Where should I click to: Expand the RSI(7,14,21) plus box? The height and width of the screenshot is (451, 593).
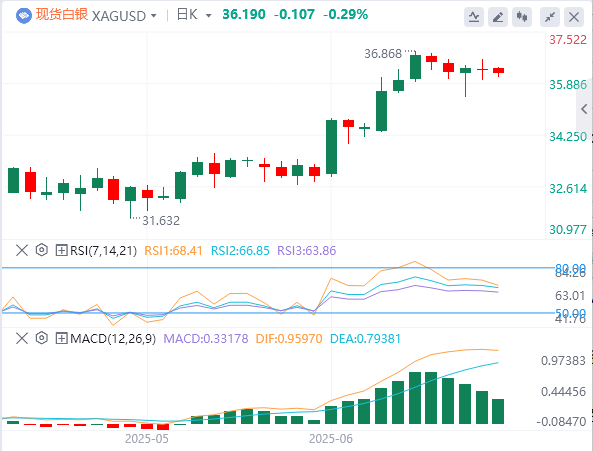point(61,250)
